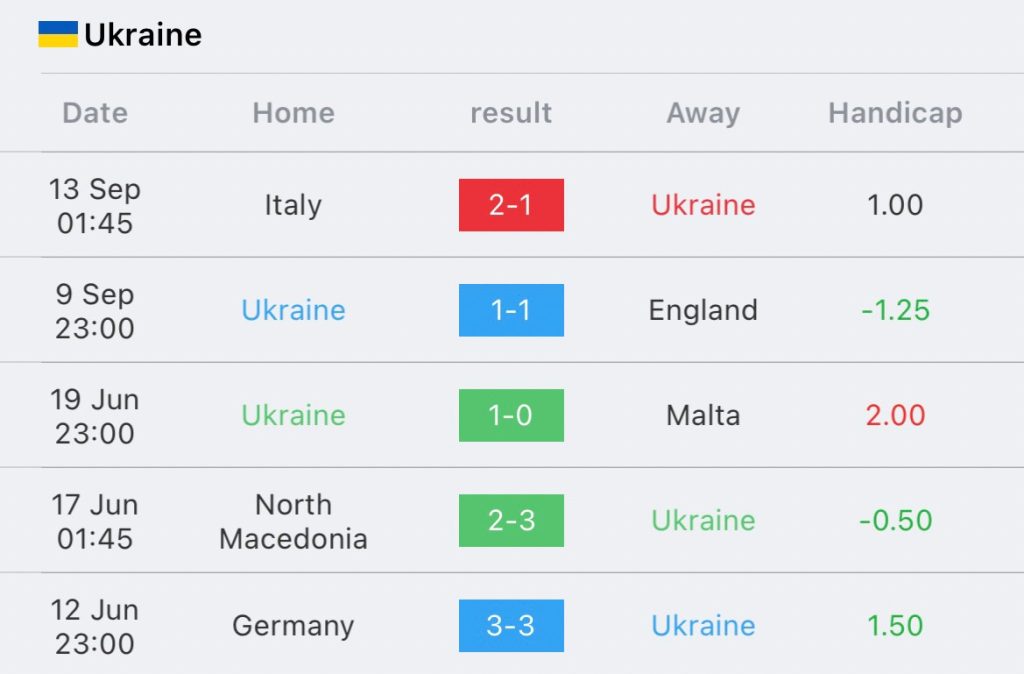The height and width of the screenshot is (674, 1024).
Task: Open the red 2-1 result badge
Action: pos(511,205)
